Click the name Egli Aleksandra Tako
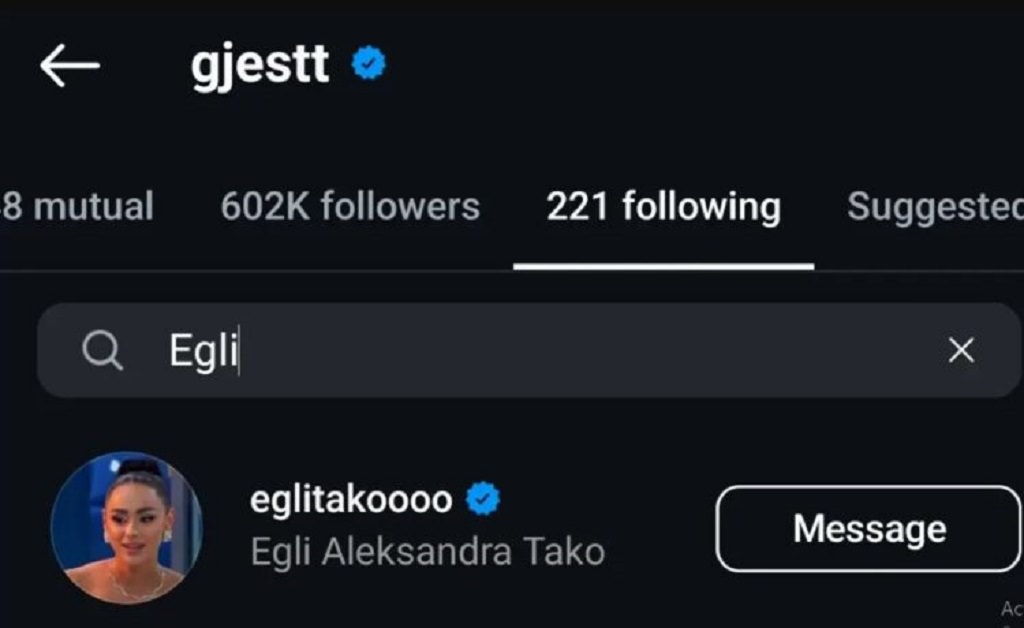This screenshot has width=1024, height=628. click(x=428, y=552)
